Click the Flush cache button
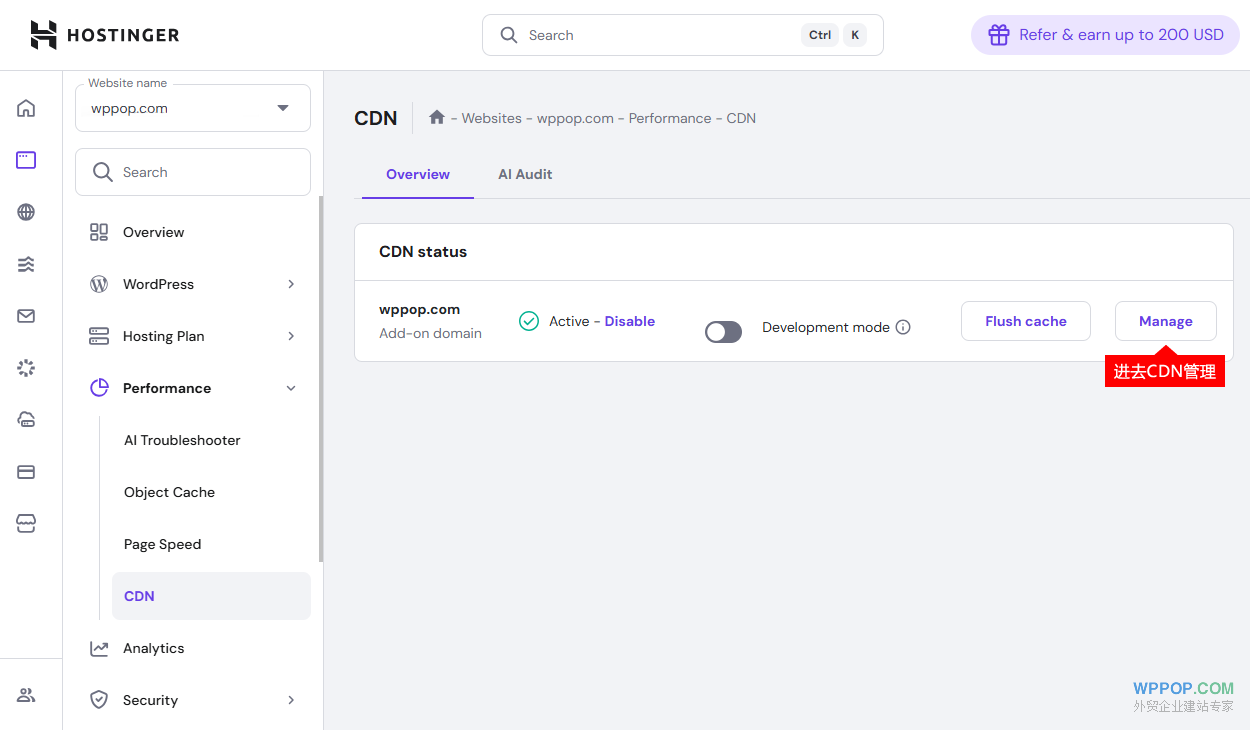 coord(1025,321)
